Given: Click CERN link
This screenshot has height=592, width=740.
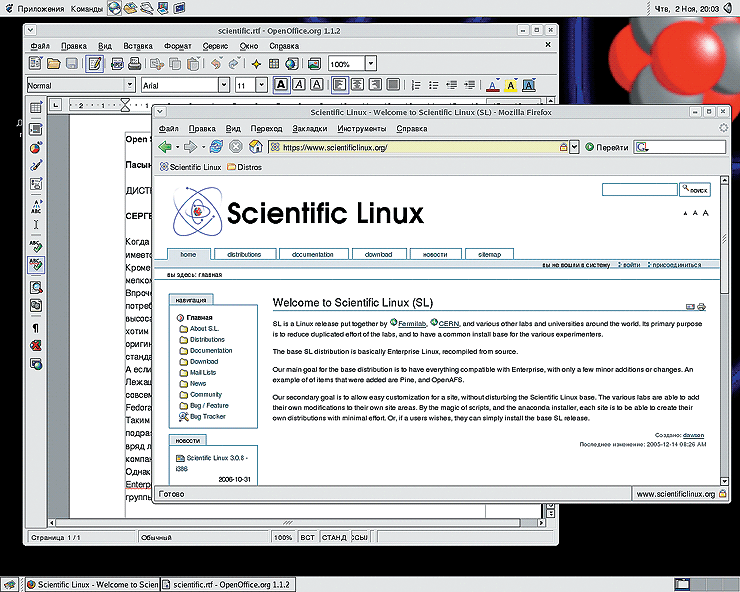Looking at the screenshot, I should 449,324.
